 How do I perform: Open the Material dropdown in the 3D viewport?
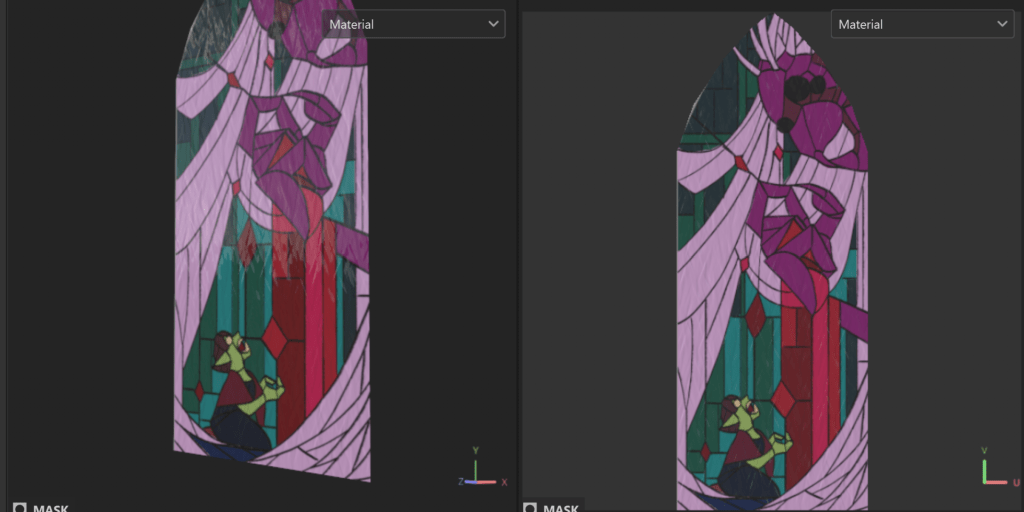point(412,24)
